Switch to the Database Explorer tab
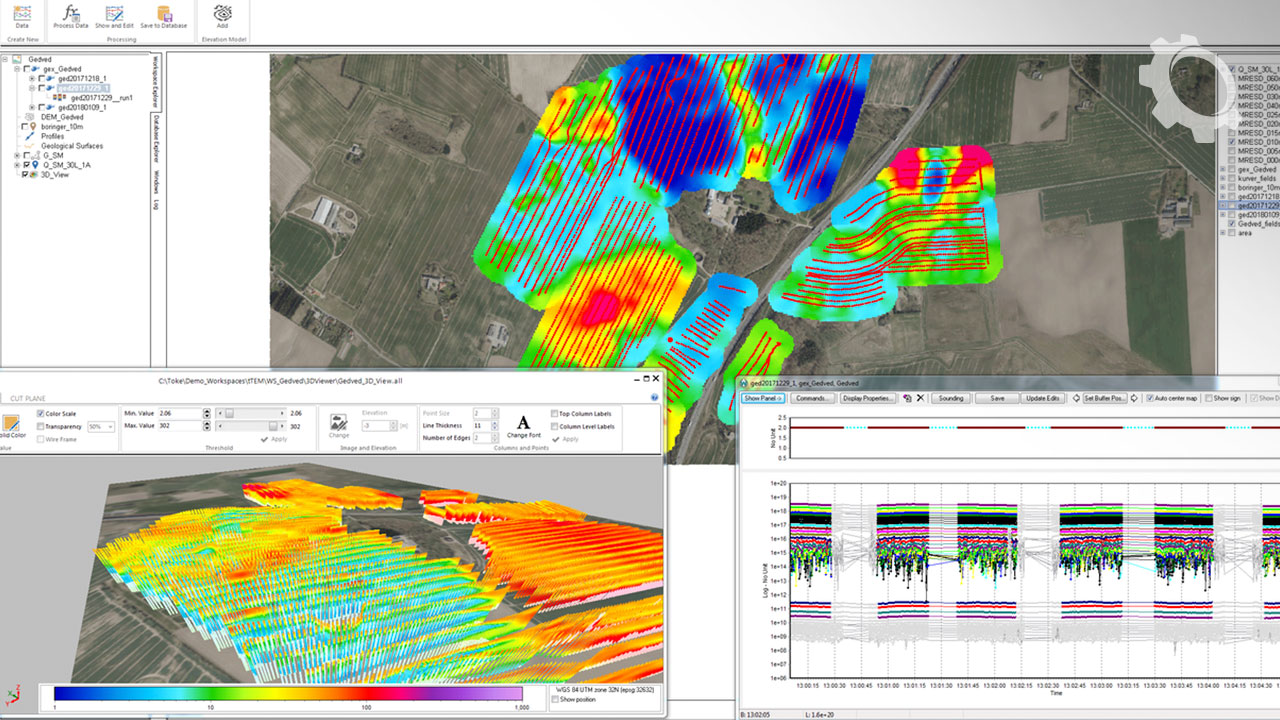Screen dimensions: 1280x720 [x=156, y=139]
